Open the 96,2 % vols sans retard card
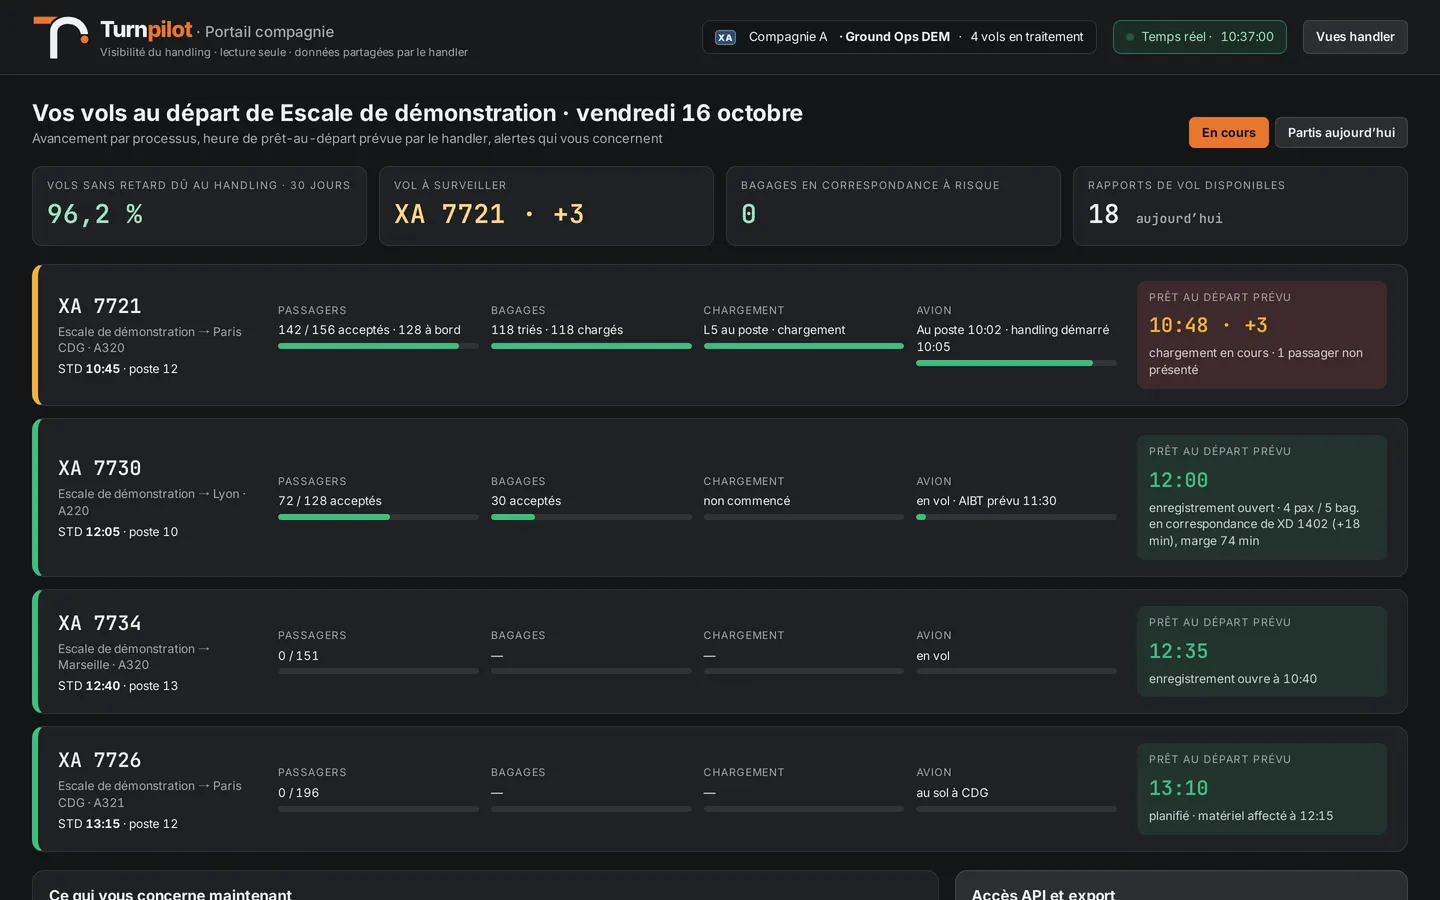Screen dimensions: 1440x900 pos(199,206)
